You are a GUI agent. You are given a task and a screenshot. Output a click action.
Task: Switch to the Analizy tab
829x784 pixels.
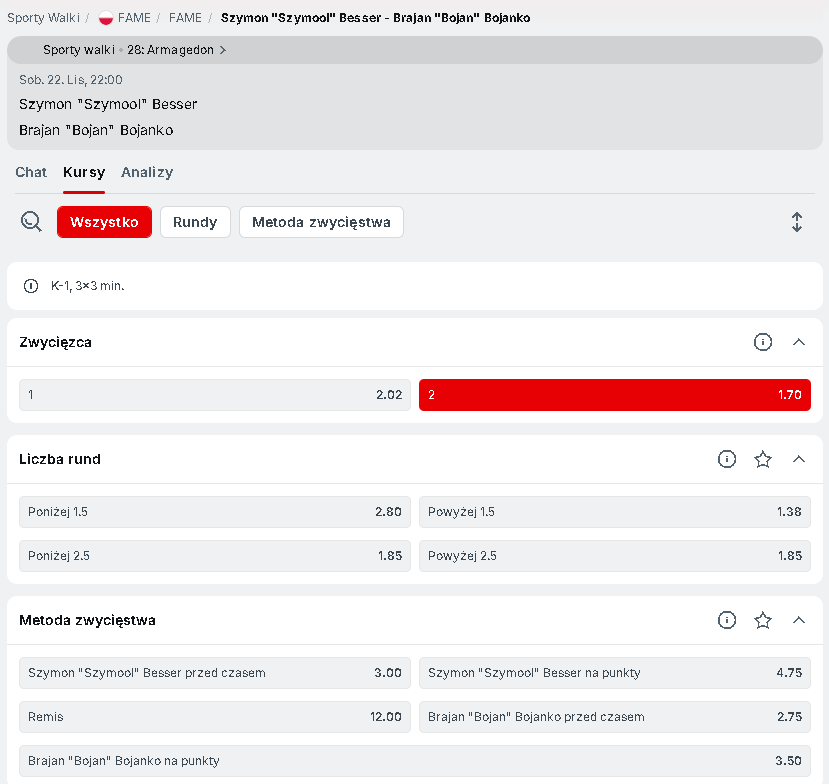click(147, 172)
